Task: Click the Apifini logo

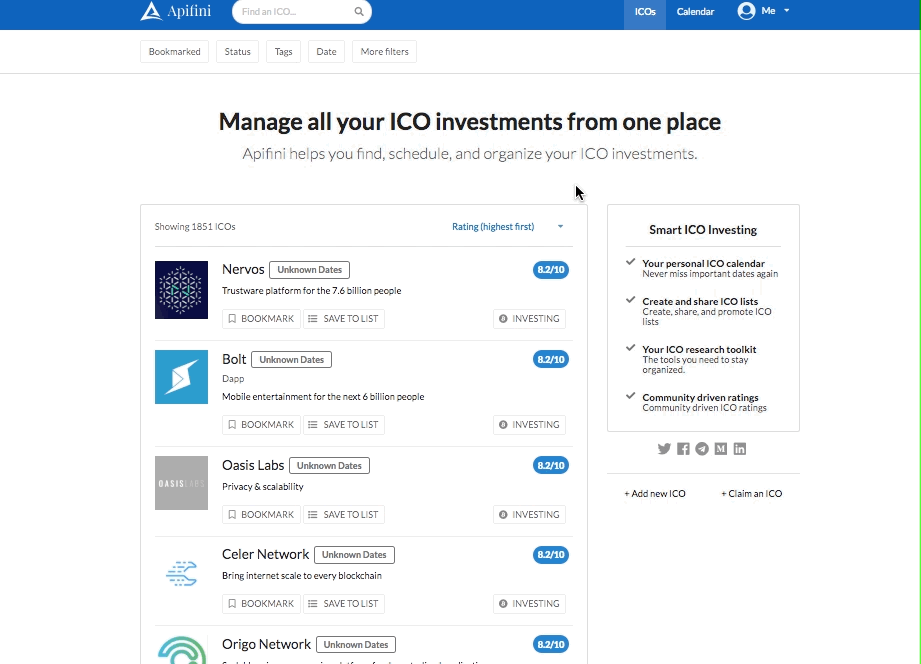Action: click(x=175, y=11)
